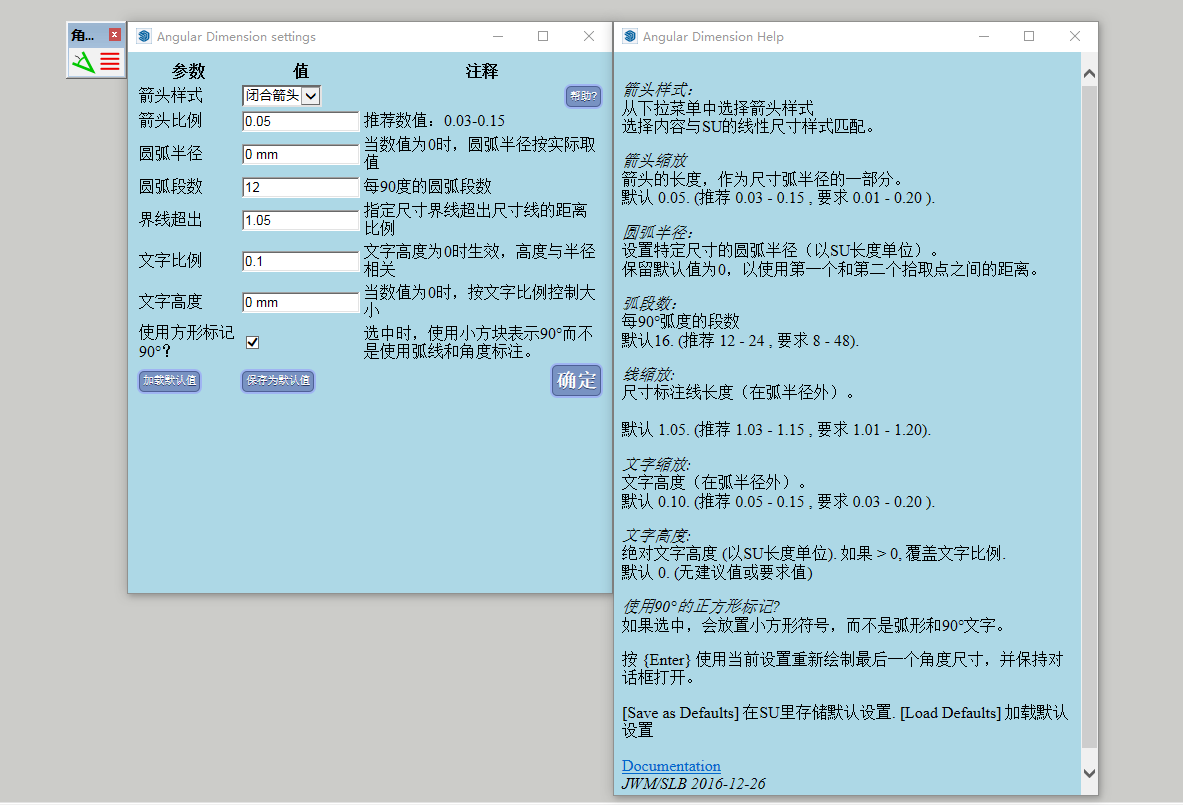Screen dimensions: 1183x805
Task: Click the scrollbar down arrow in Help window
Action: (1088, 772)
